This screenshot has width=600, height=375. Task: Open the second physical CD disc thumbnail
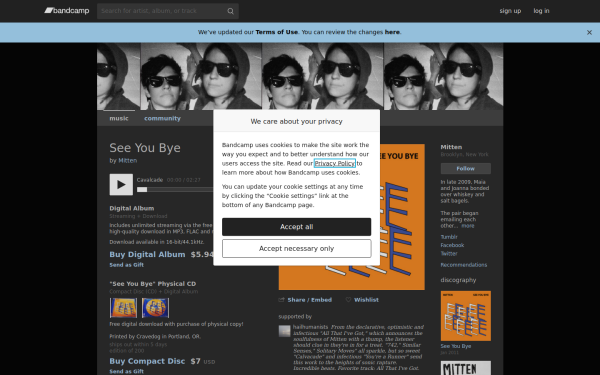(155, 308)
